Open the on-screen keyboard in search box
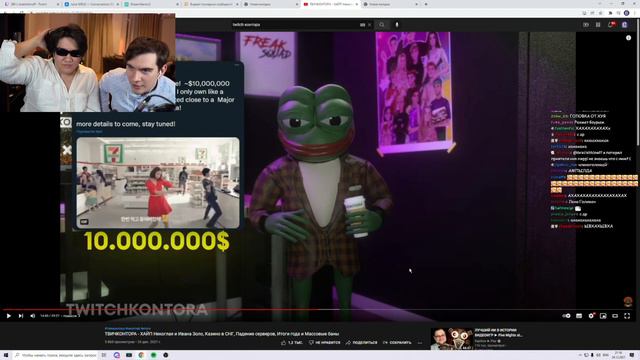Screen dimensions: 640x360 pos(362,24)
